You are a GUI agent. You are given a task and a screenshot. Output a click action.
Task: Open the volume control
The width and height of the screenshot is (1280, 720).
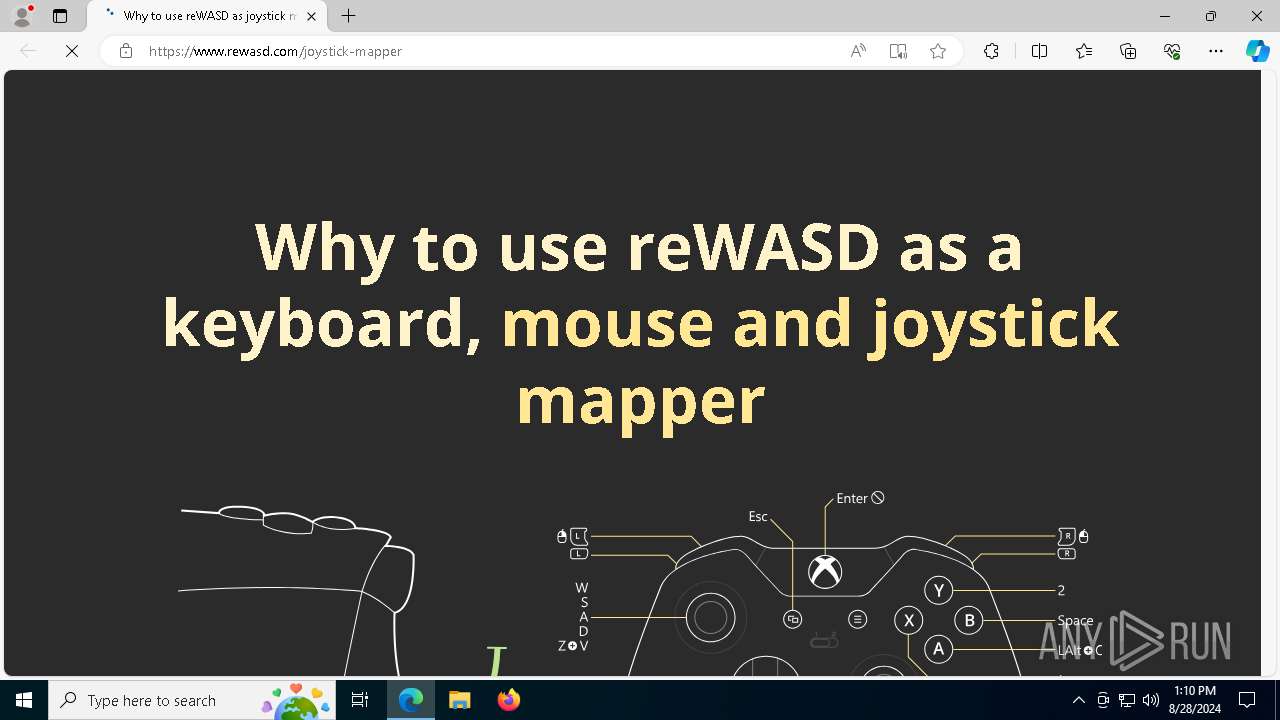1151,700
